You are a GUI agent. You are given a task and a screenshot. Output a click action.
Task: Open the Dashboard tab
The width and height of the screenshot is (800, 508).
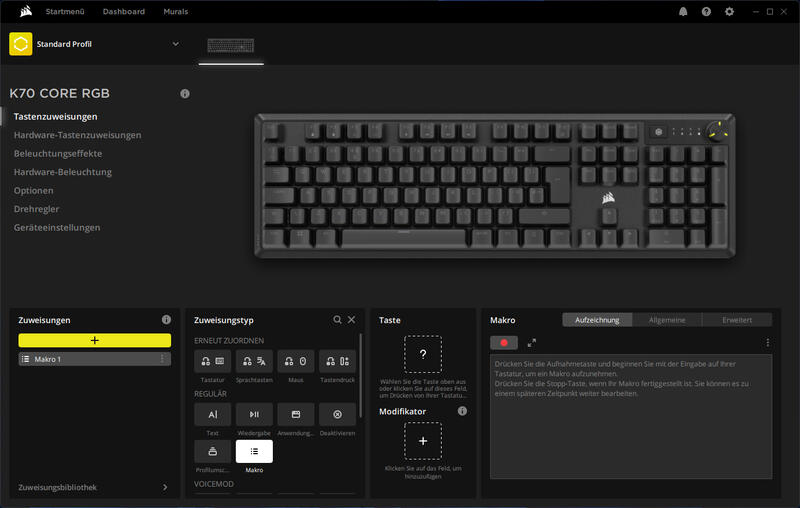(x=124, y=11)
